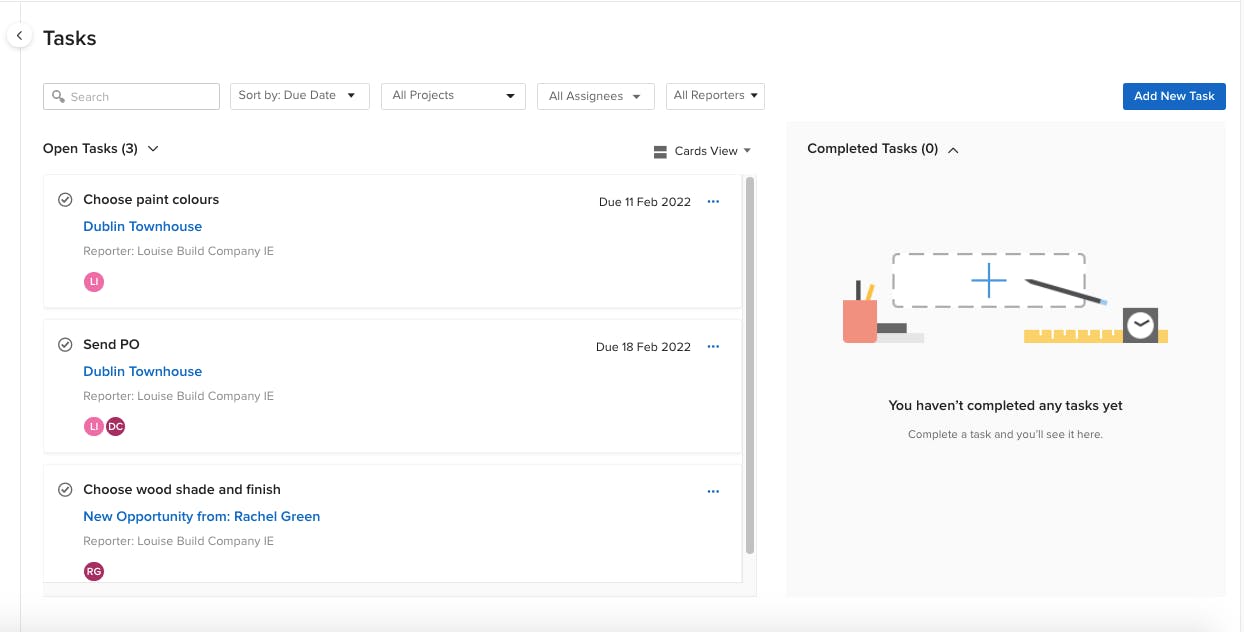1244x632 pixels.
Task: Open the All Assignees filter dropdown
Action: click(595, 96)
